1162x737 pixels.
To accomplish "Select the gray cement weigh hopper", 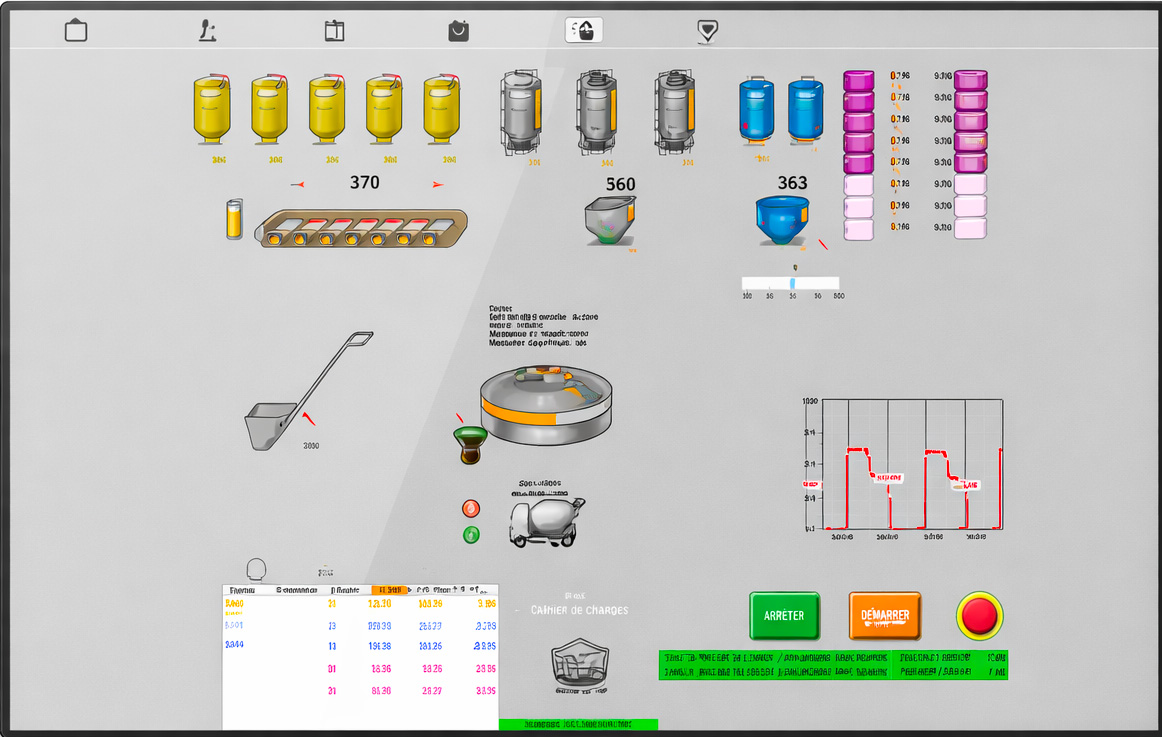I will click(x=609, y=219).
